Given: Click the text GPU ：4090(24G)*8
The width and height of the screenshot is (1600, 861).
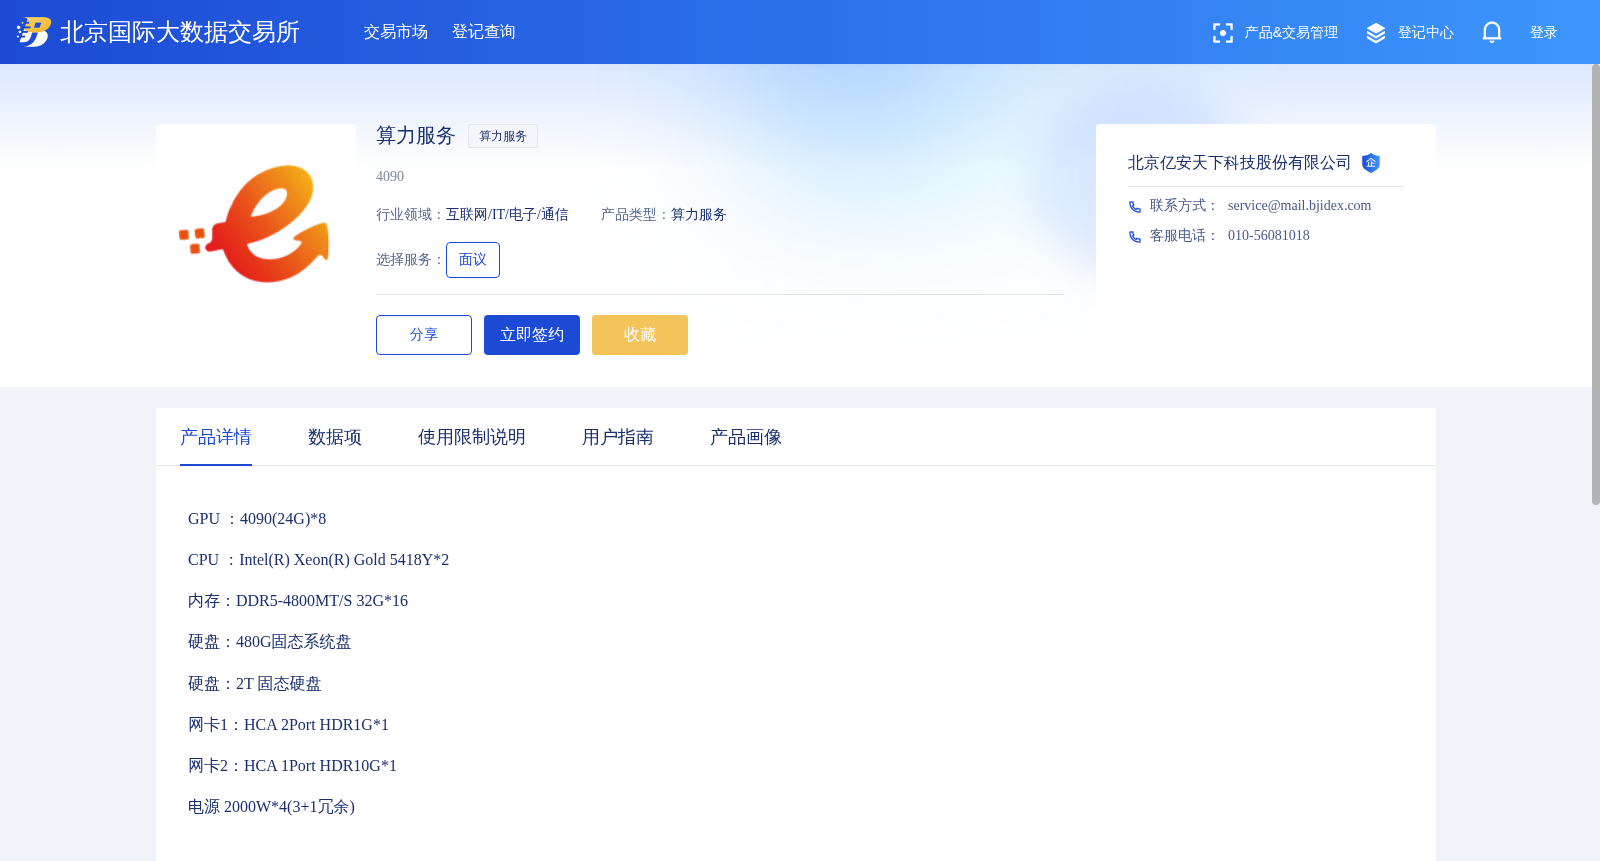Looking at the screenshot, I should (257, 519).
